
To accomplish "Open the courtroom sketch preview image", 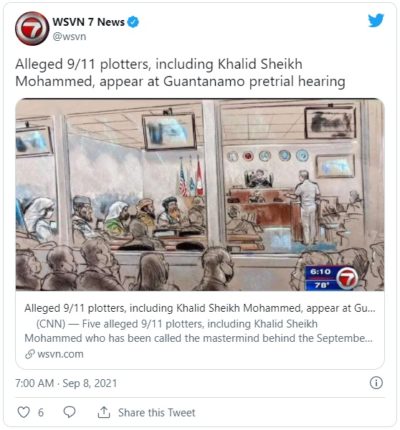I will pyautogui.click(x=200, y=195).
